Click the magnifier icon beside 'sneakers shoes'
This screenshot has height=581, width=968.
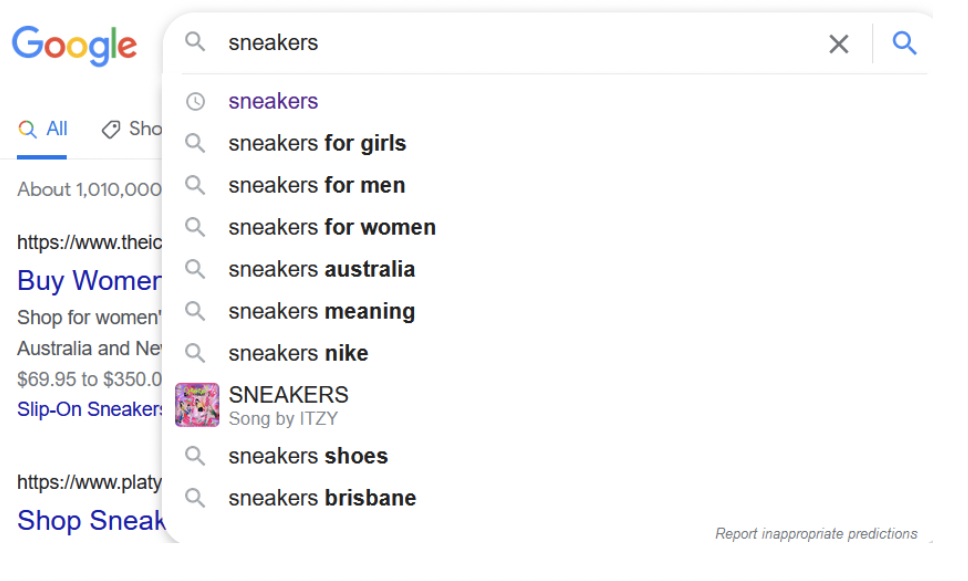[x=196, y=456]
